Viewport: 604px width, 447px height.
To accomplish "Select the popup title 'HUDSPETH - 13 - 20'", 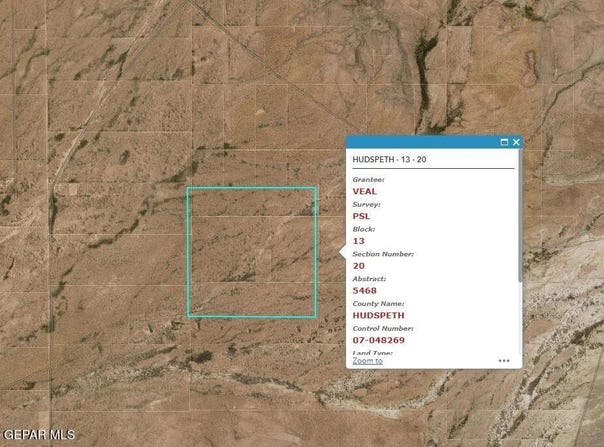I will coord(389,160).
